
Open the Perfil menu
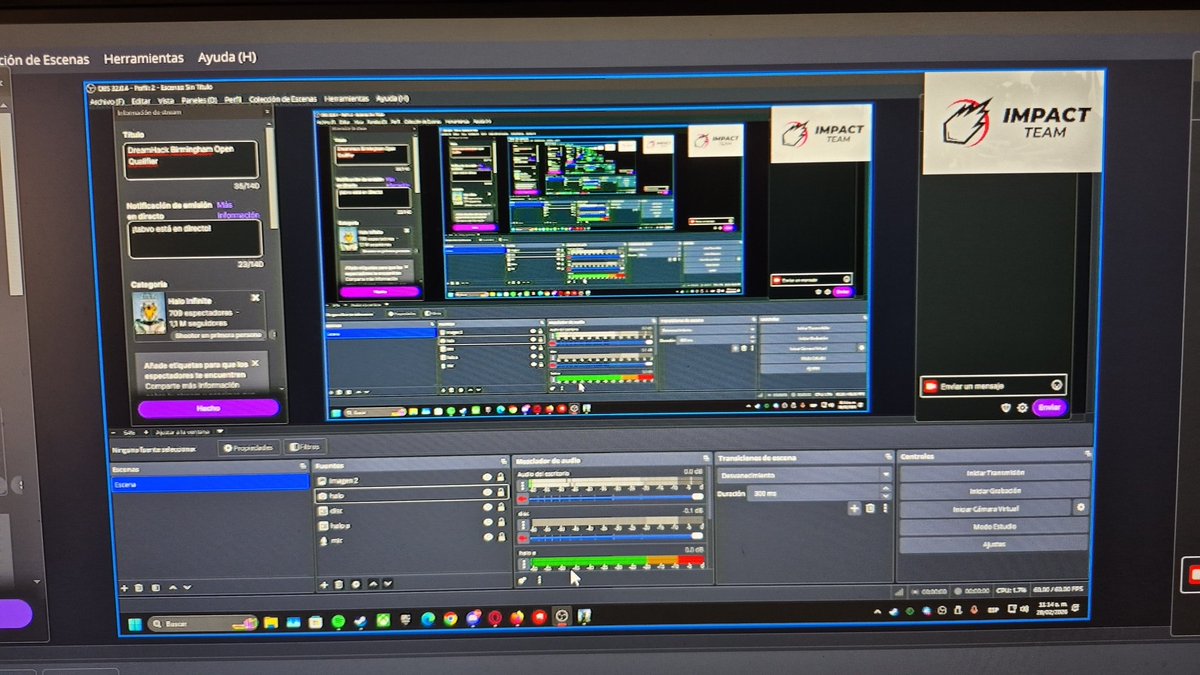point(233,100)
